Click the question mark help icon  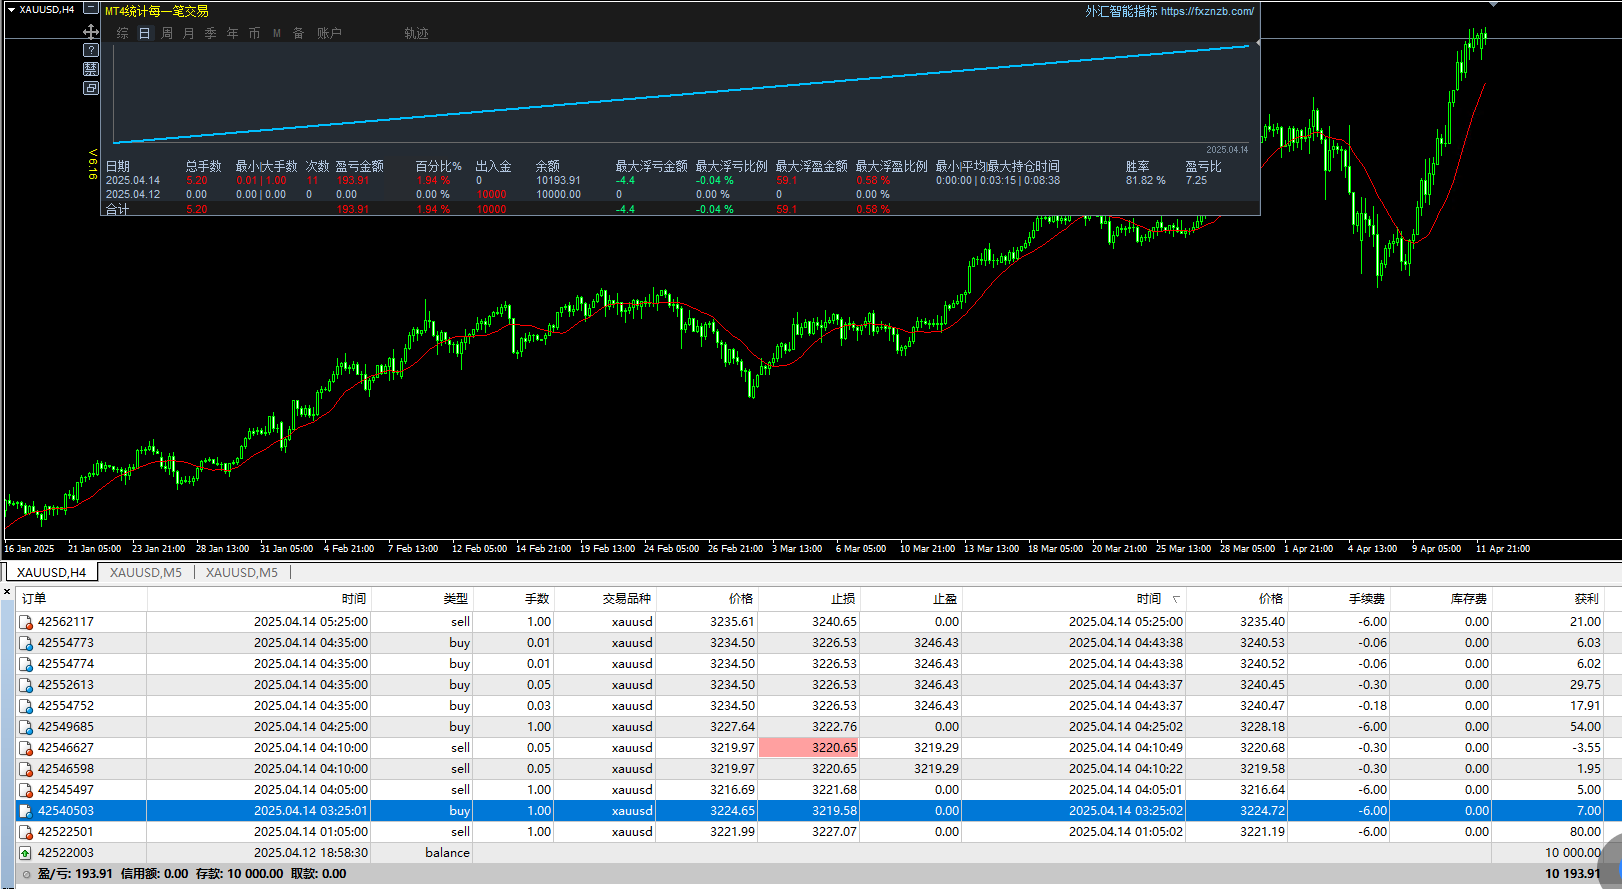91,50
